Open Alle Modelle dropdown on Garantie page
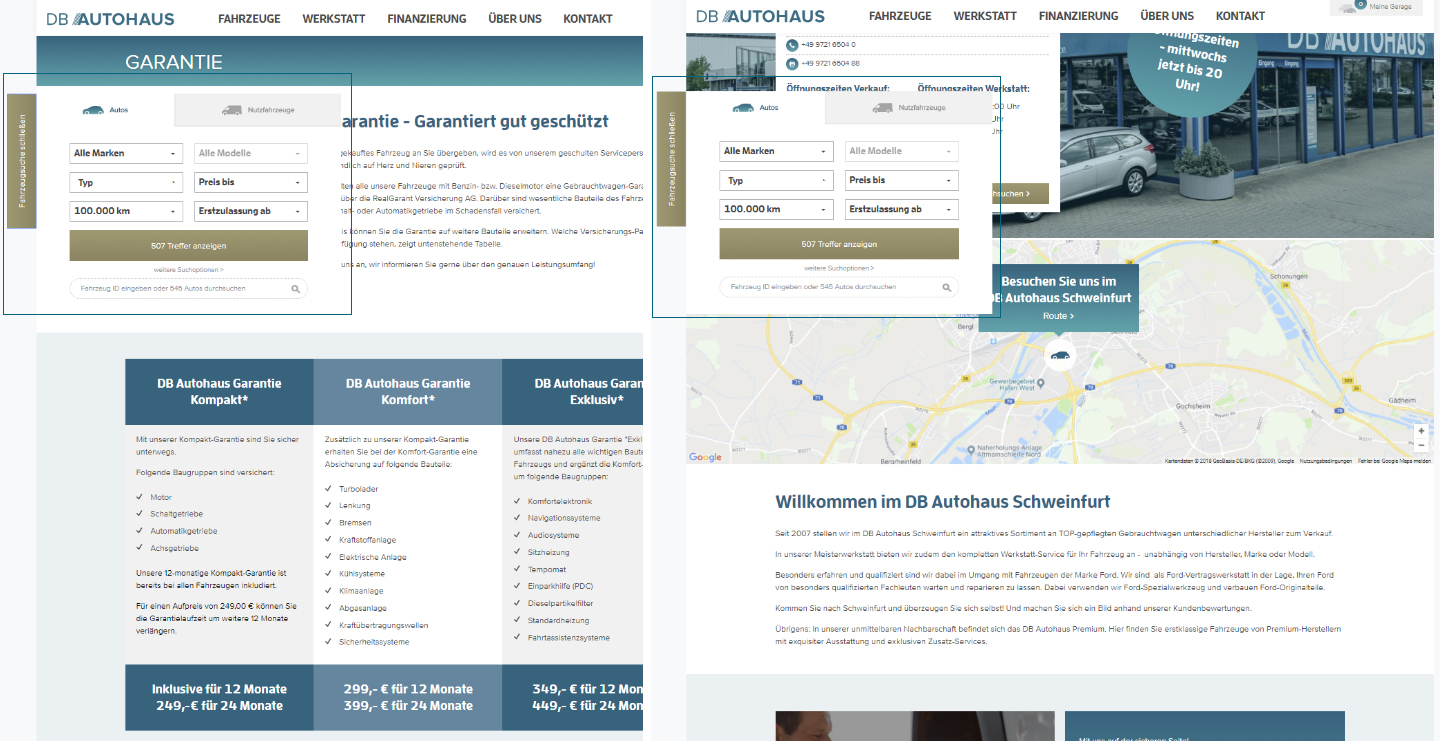Screen dimensions: 1440x741 coord(251,153)
